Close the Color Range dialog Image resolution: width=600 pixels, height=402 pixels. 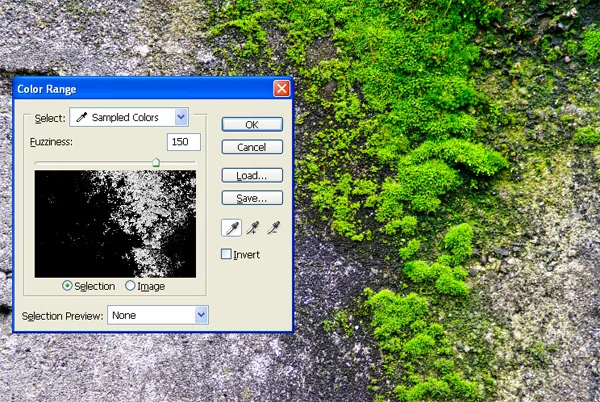pos(281,89)
